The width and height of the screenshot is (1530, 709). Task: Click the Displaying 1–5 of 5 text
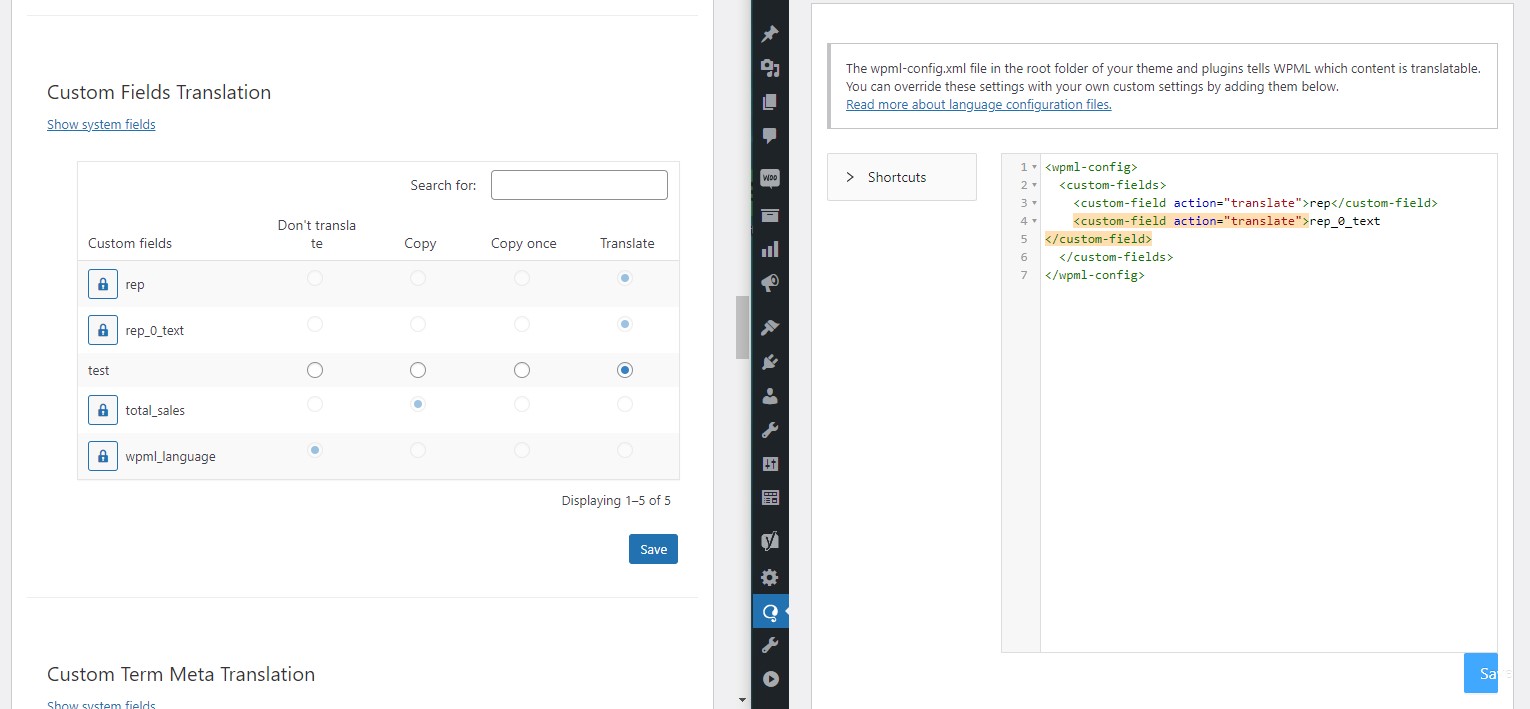[616, 500]
